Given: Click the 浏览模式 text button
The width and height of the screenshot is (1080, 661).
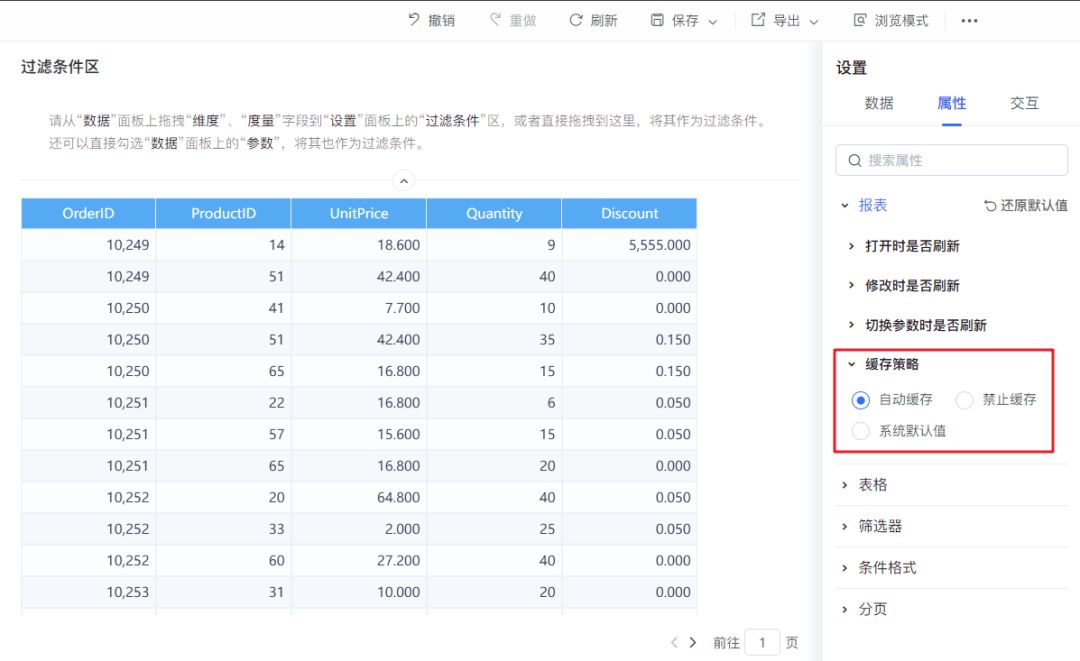Looking at the screenshot, I should click(x=902, y=21).
